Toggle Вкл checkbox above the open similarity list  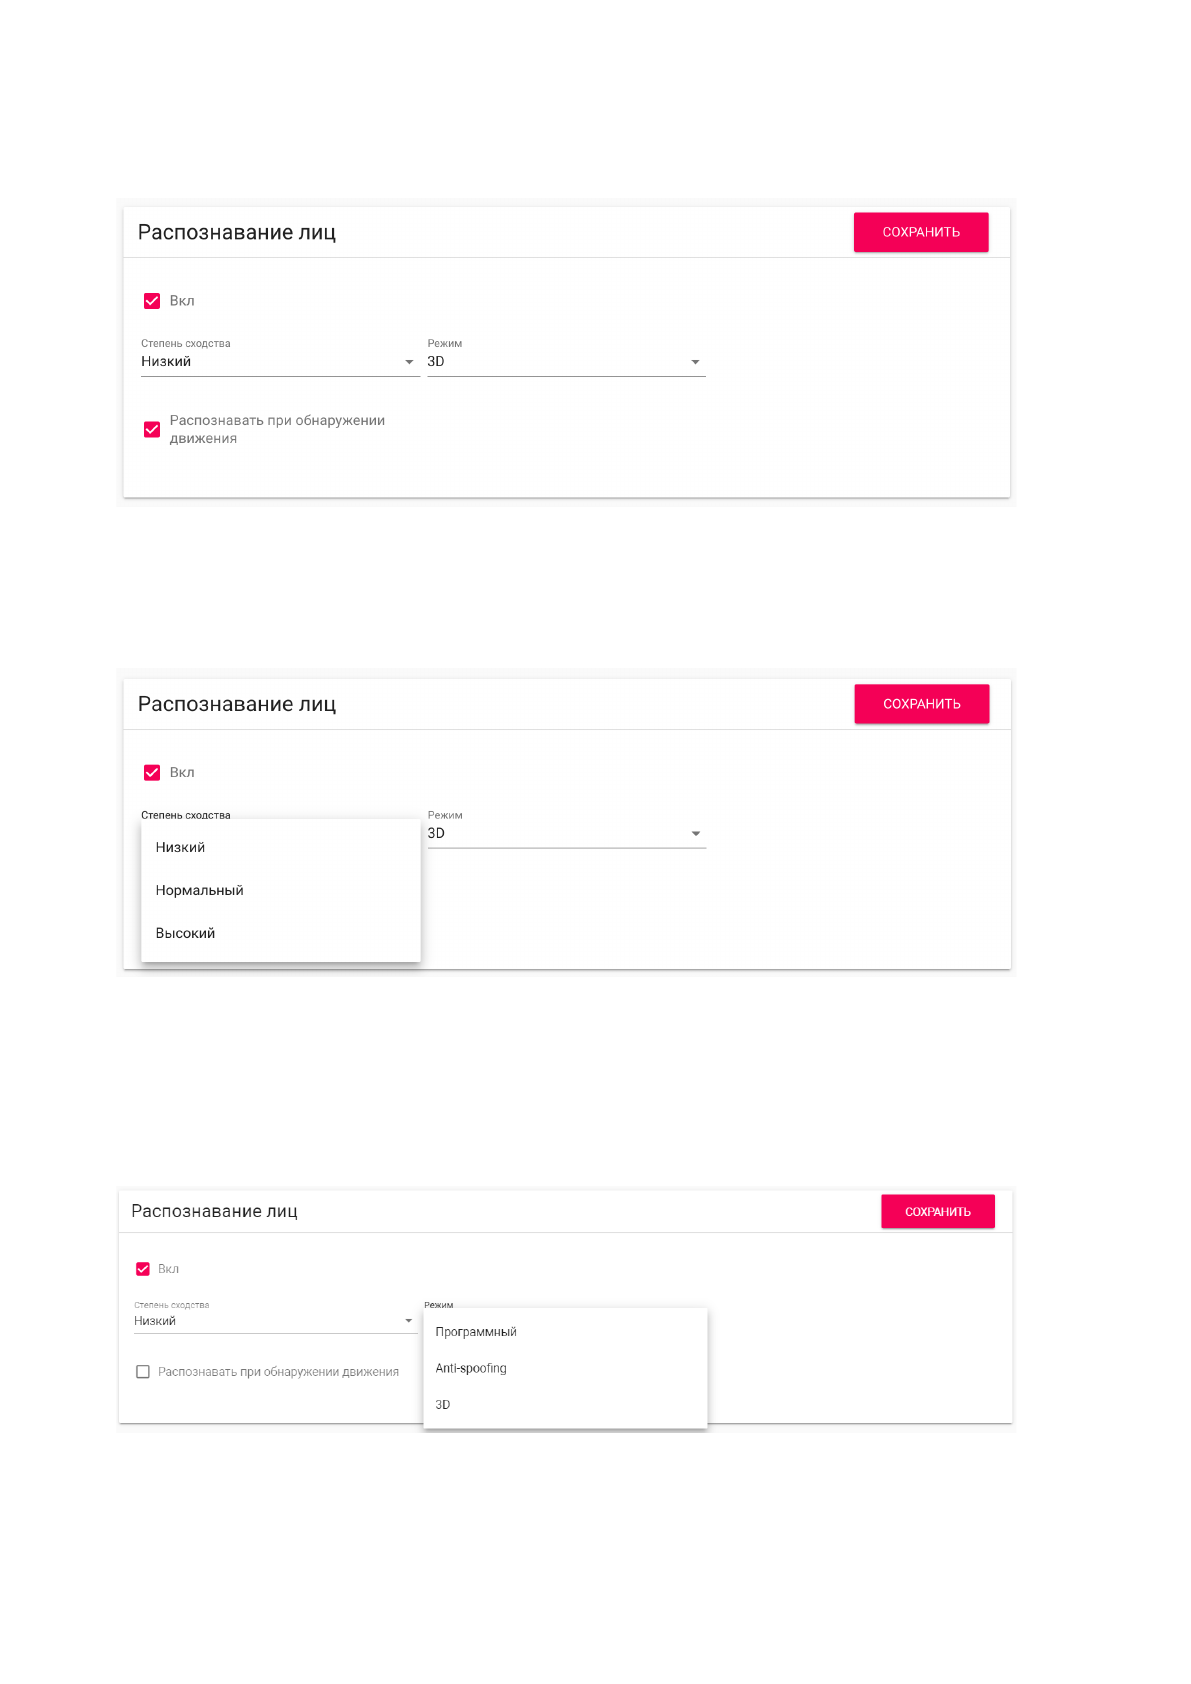click(152, 773)
